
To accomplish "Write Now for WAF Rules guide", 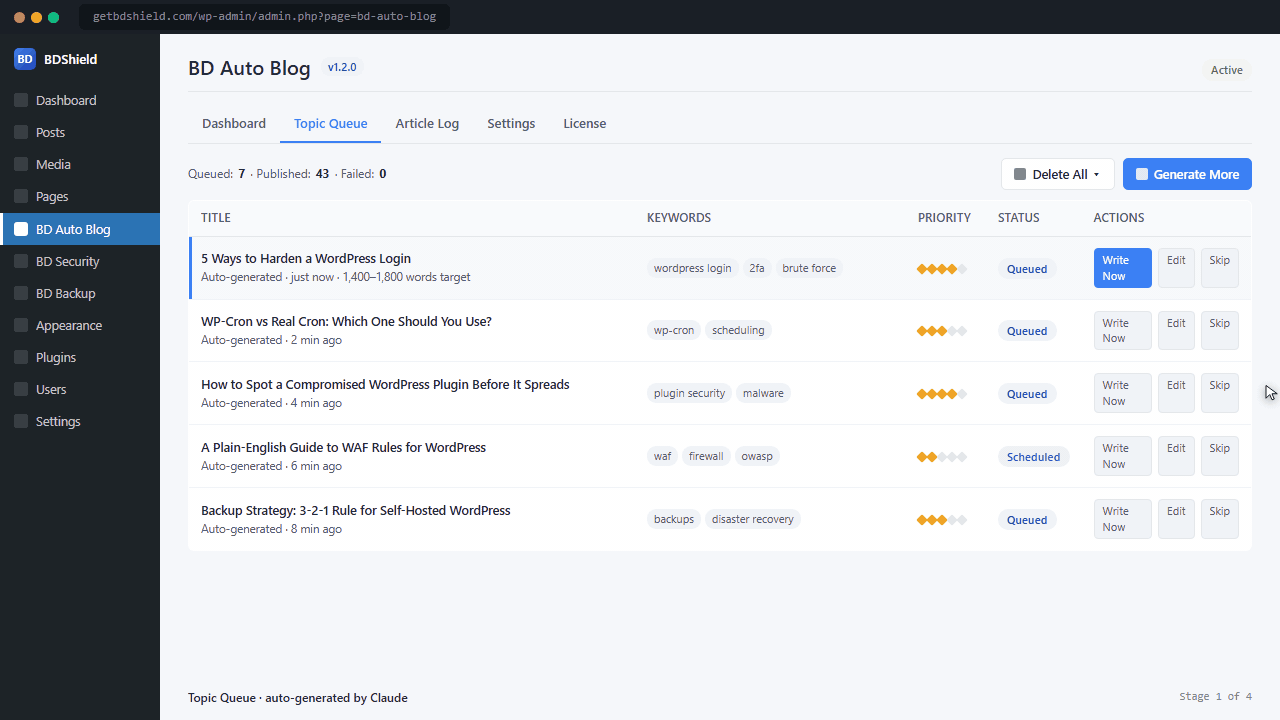I will coord(1123,456).
